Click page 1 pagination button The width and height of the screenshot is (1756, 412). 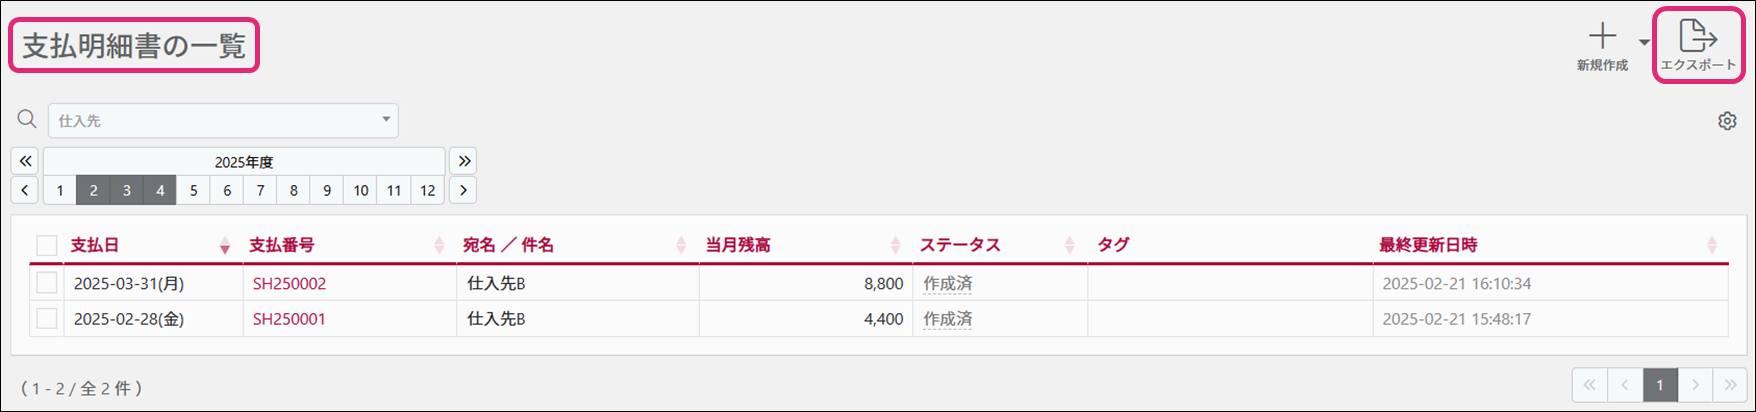pyautogui.click(x=1660, y=384)
